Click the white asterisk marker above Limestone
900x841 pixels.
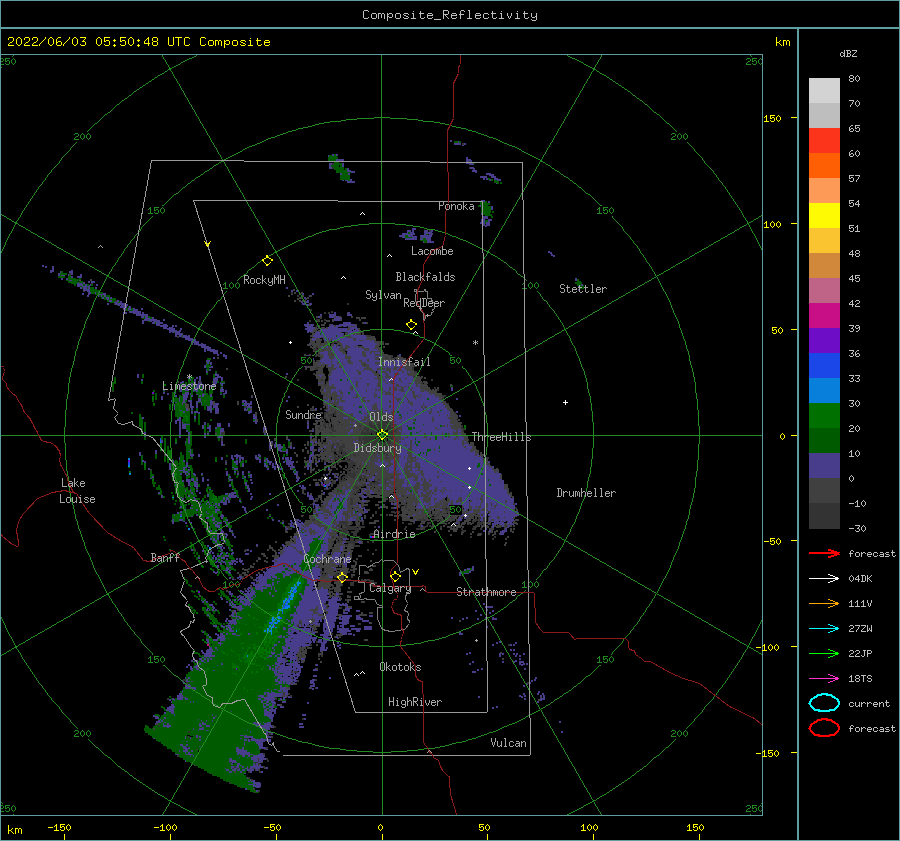189,377
